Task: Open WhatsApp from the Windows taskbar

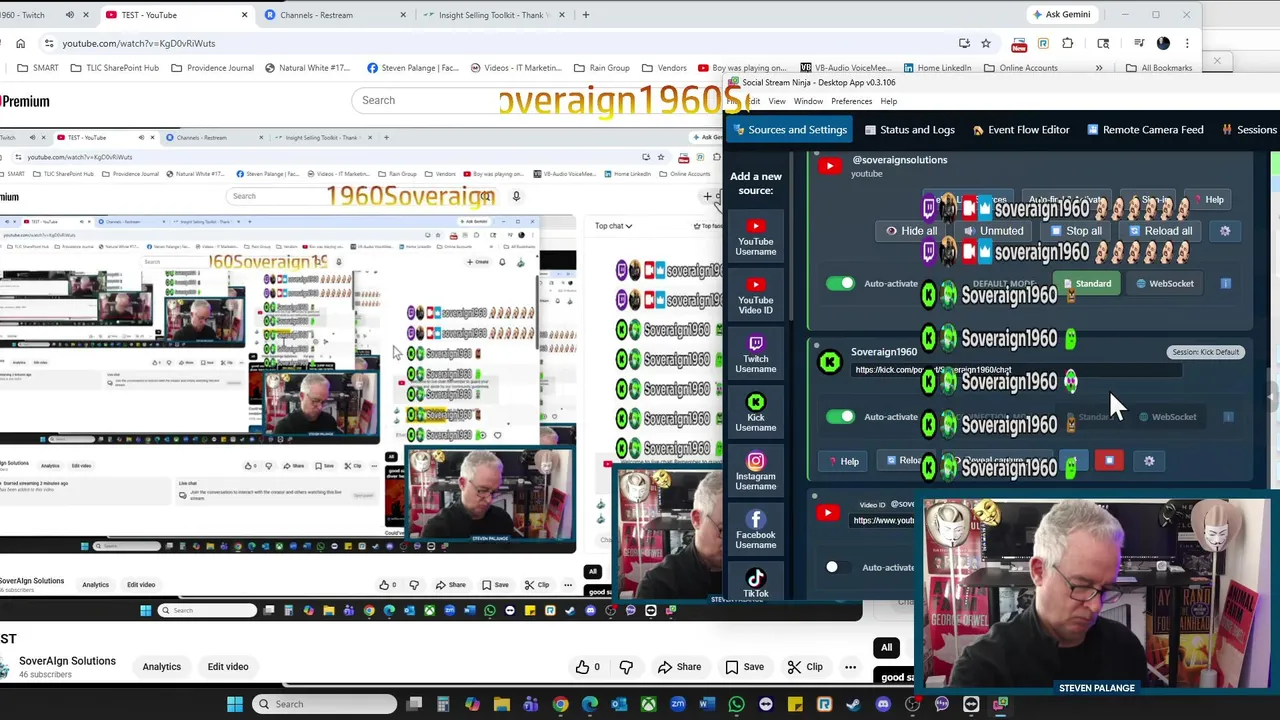Action: tap(736, 704)
